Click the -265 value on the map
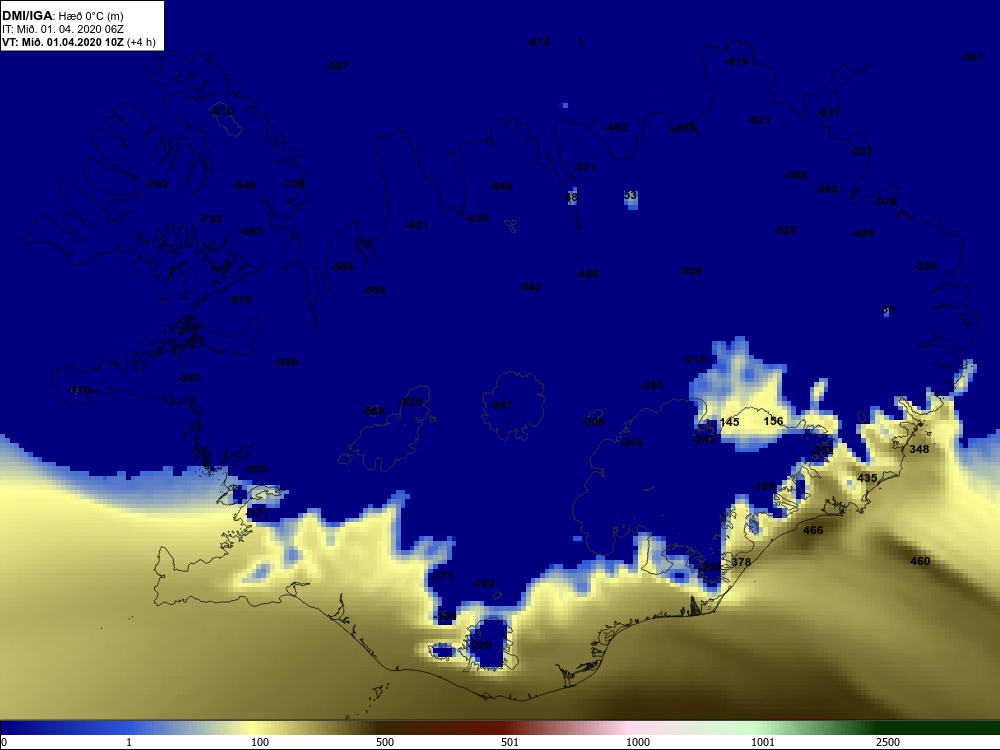The image size is (1000, 750). pos(652,385)
